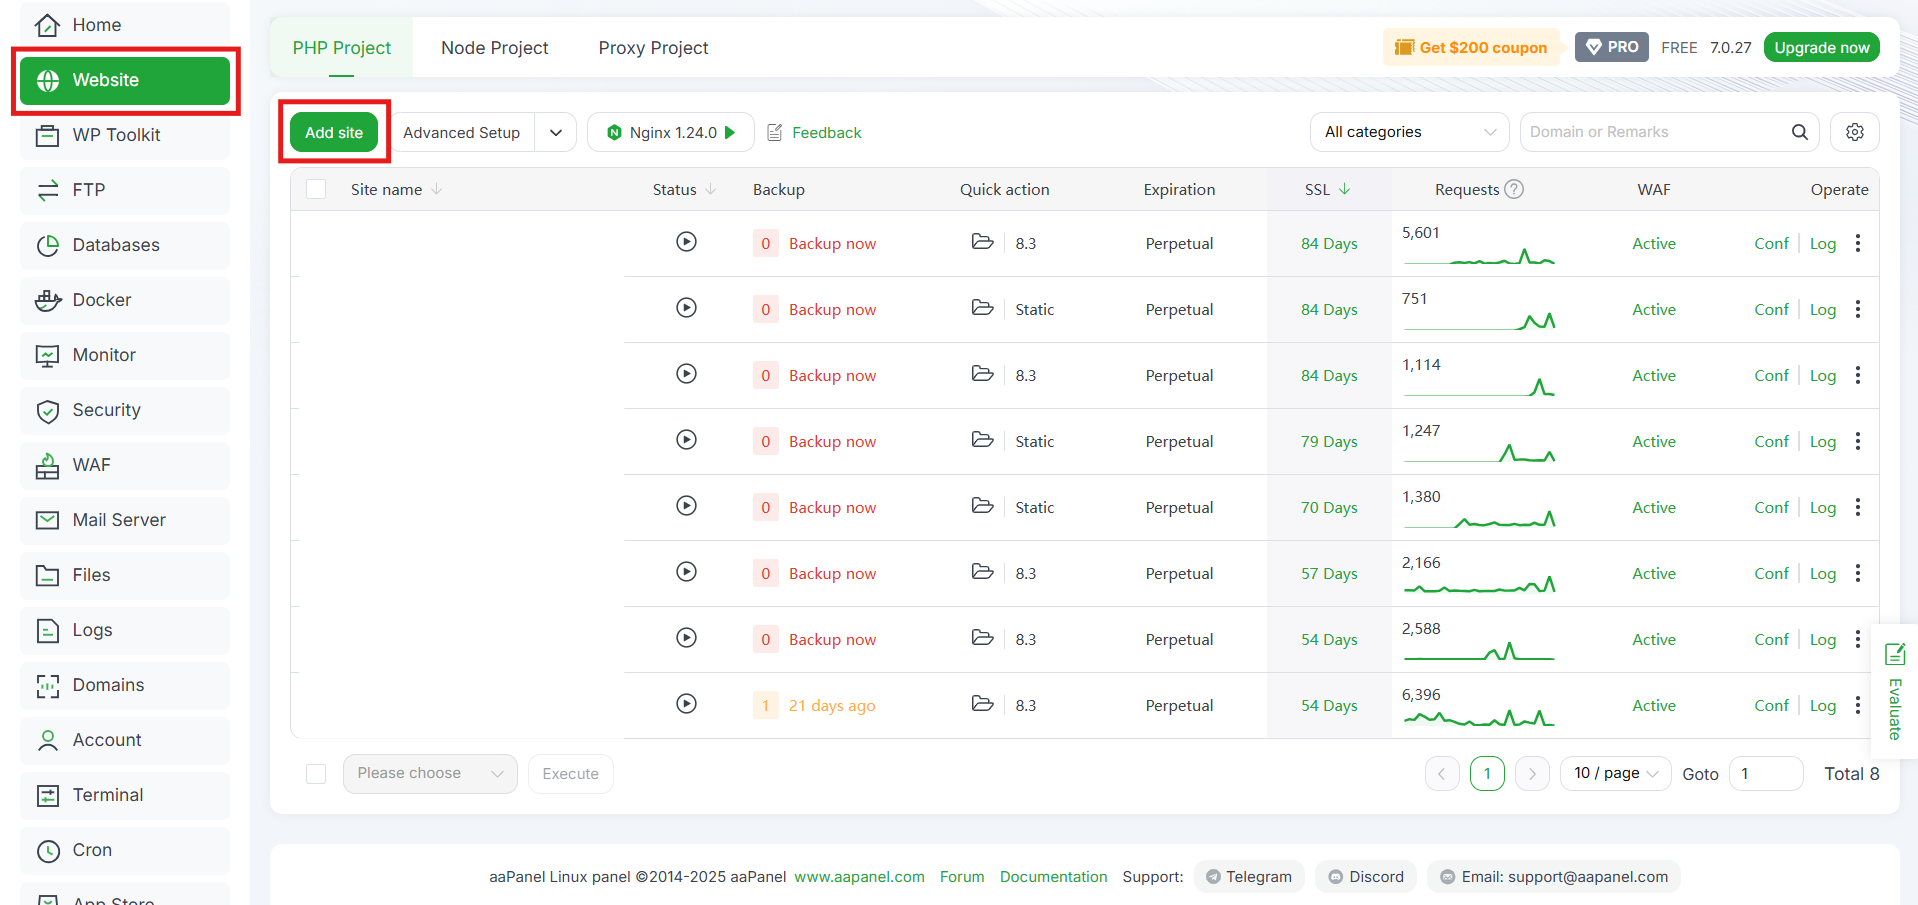Toggle running status of the 5,601 requests site

point(686,241)
